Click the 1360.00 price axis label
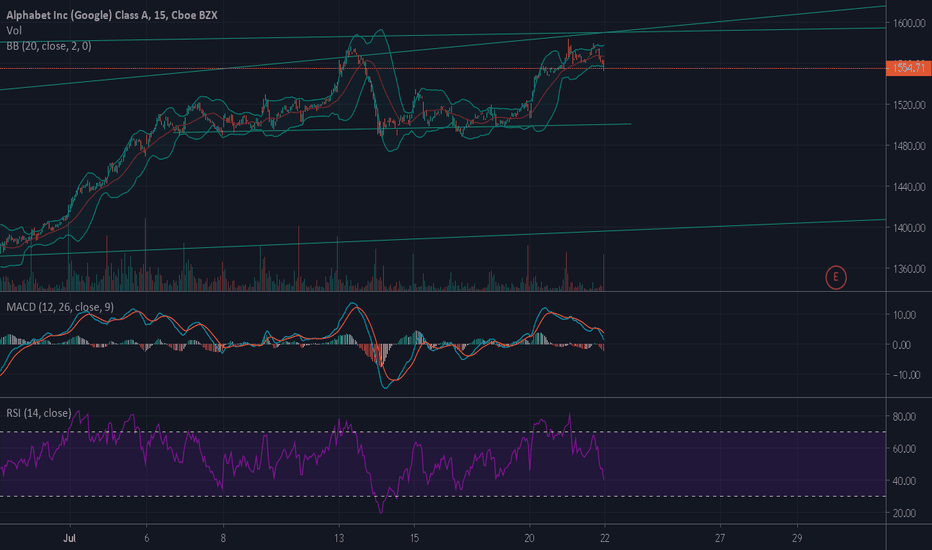Screen dimensions: 932x550 (909, 269)
